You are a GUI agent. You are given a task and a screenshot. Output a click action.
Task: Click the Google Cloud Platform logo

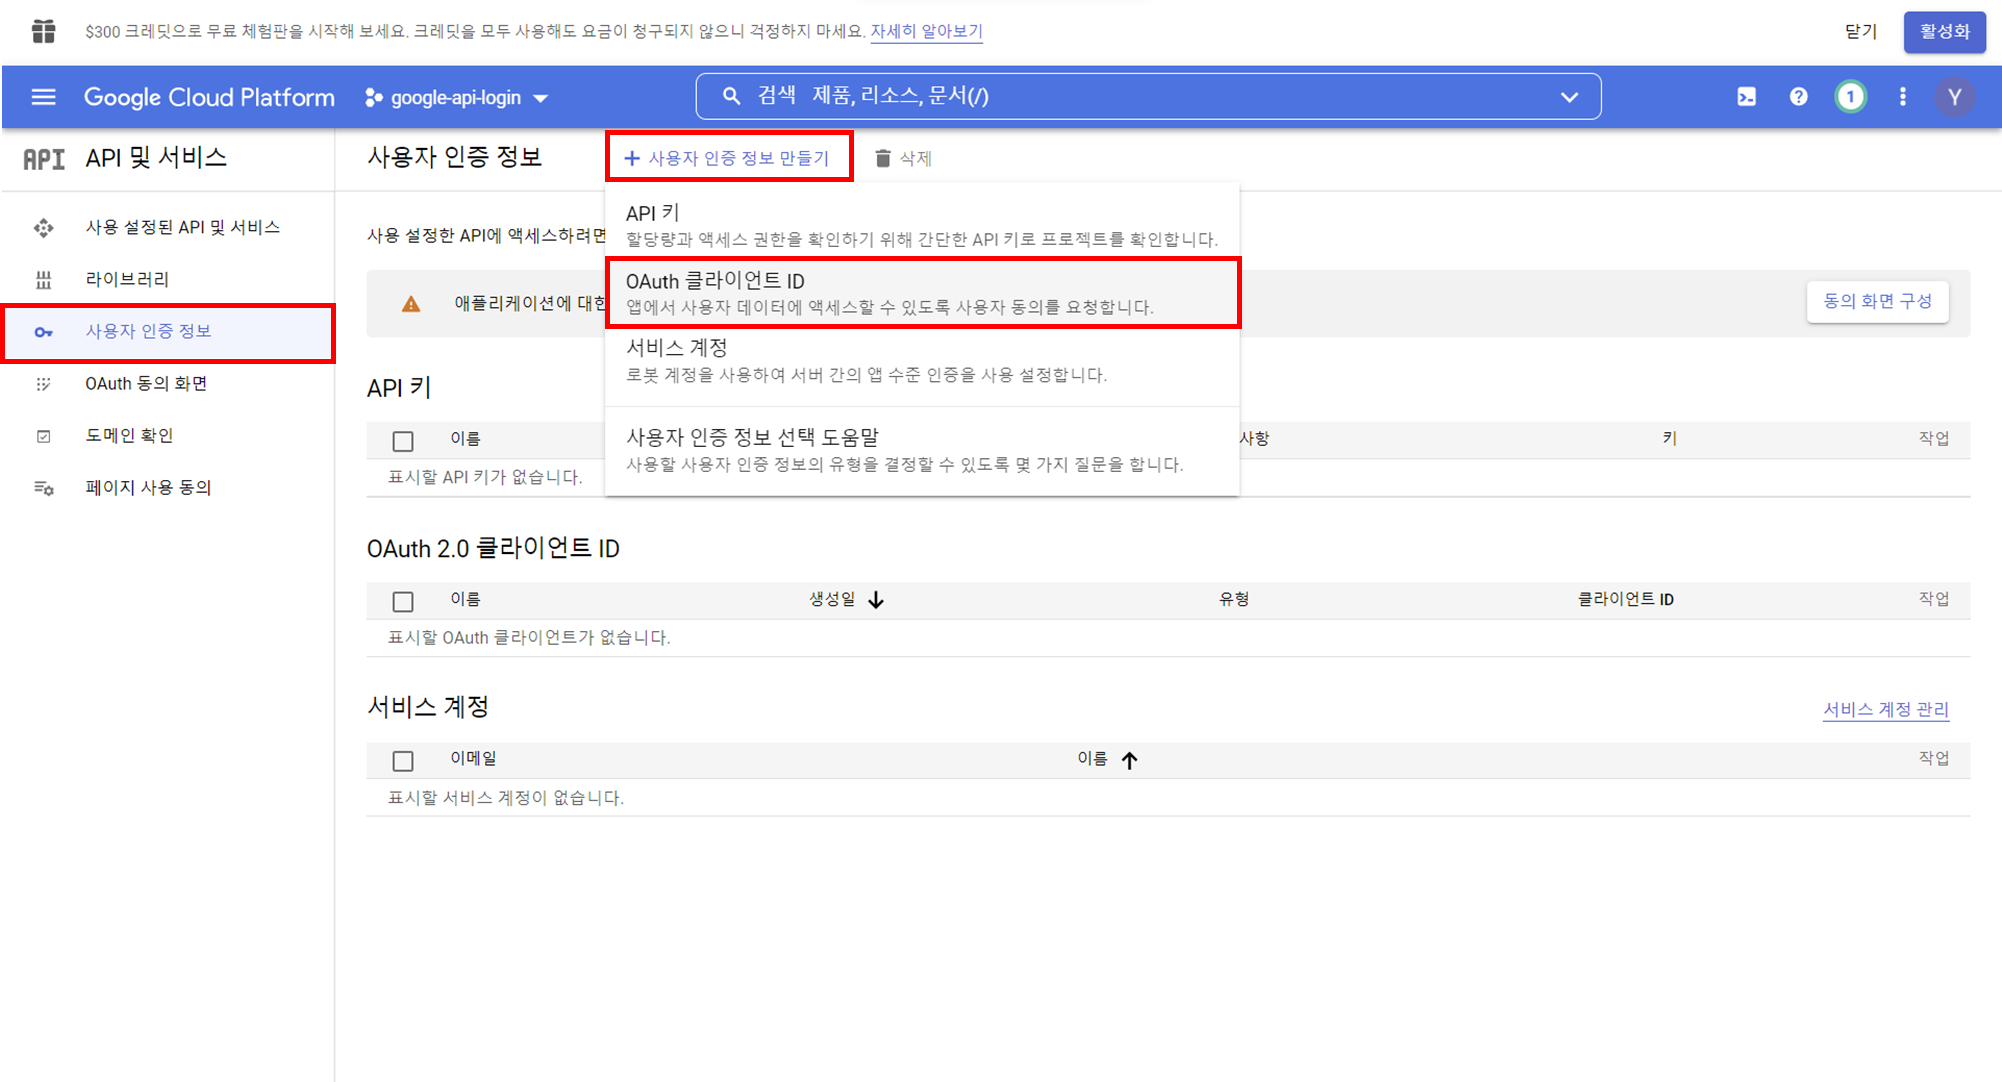click(209, 97)
